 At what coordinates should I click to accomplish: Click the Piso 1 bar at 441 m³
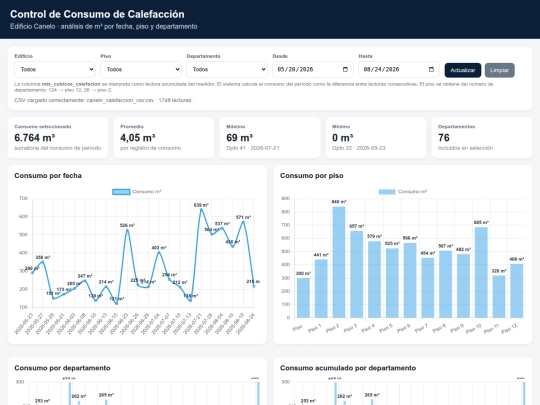(x=321, y=289)
